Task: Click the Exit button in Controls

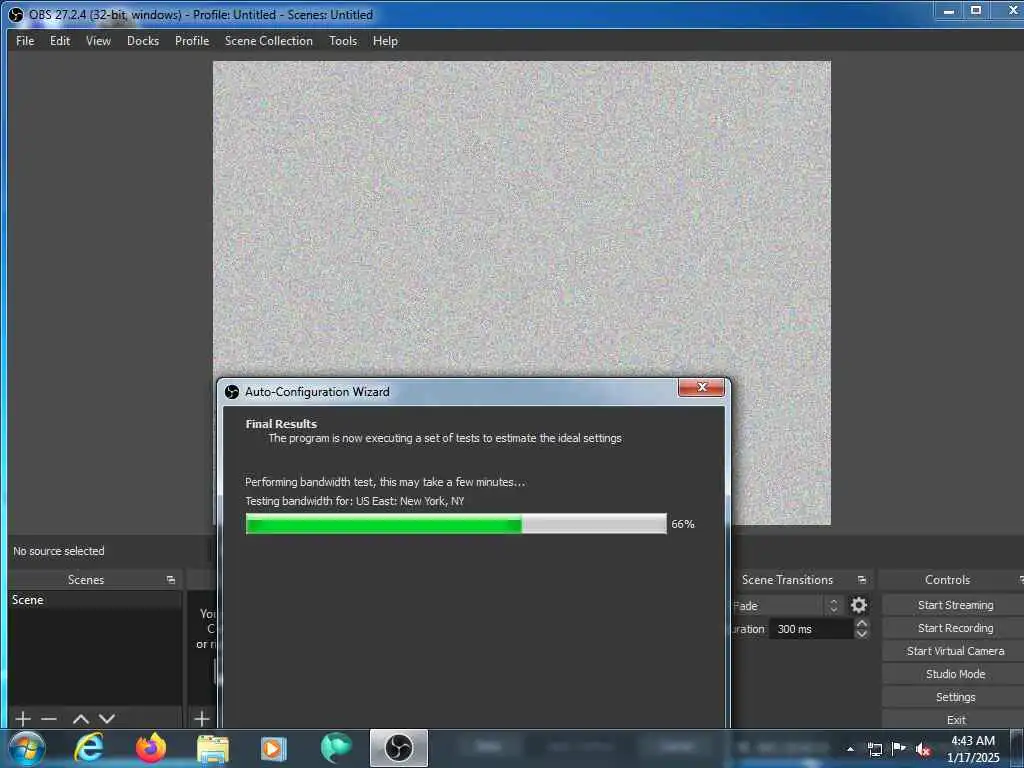Action: [954, 719]
